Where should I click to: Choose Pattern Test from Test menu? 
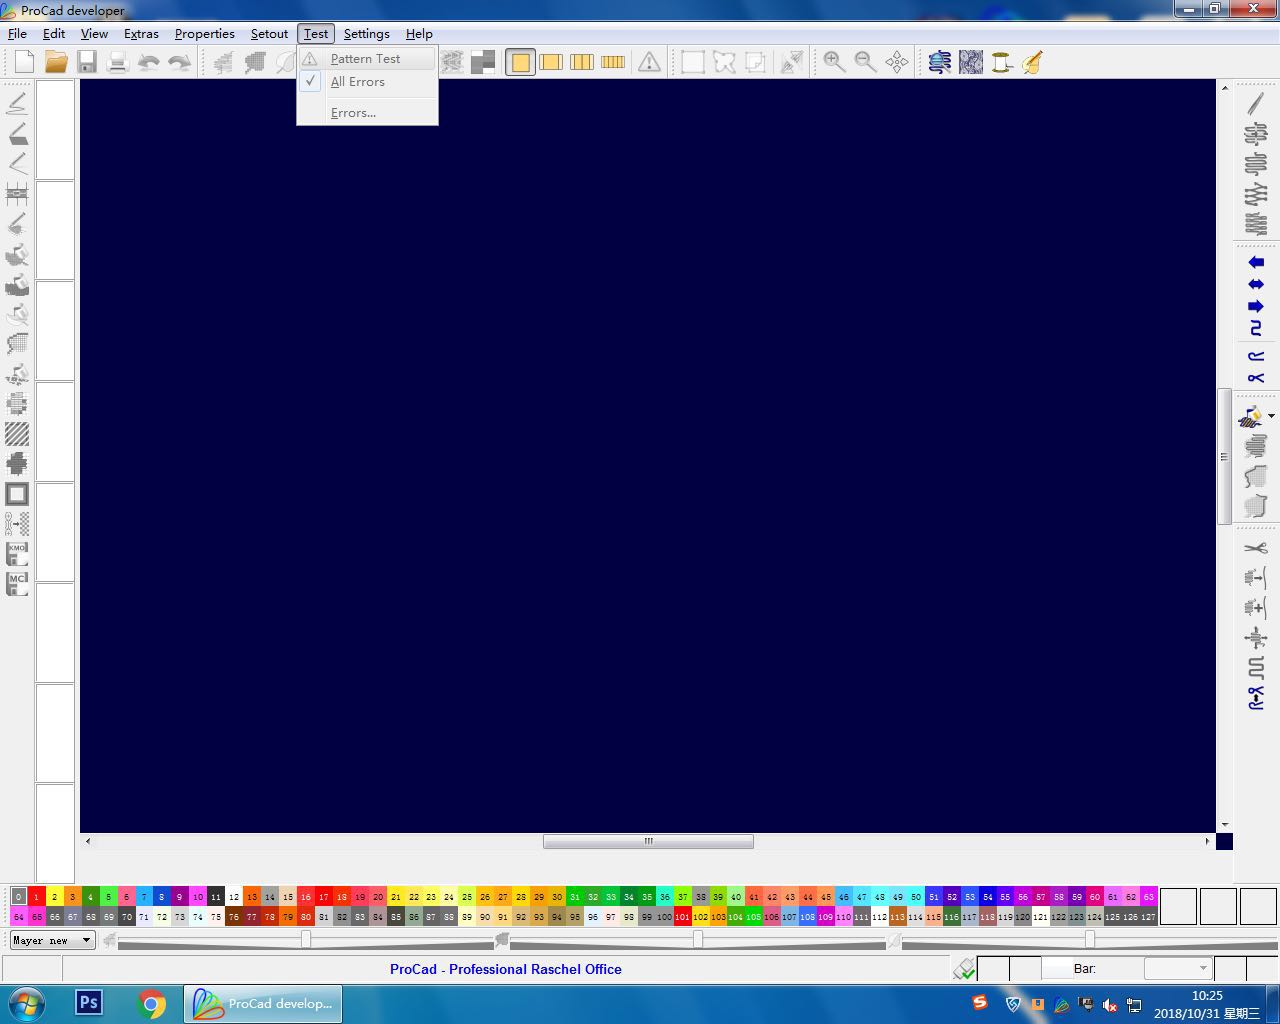click(x=367, y=59)
